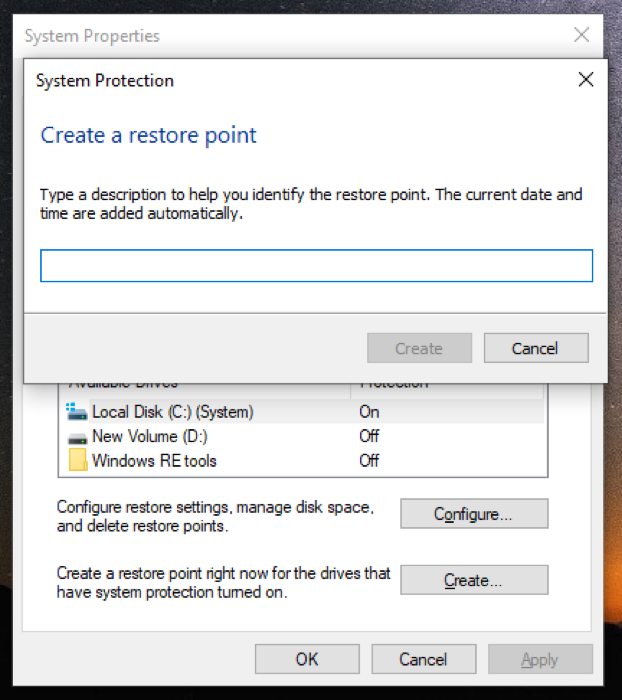622x700 pixels.
Task: Click the Apply button
Action: point(540,659)
